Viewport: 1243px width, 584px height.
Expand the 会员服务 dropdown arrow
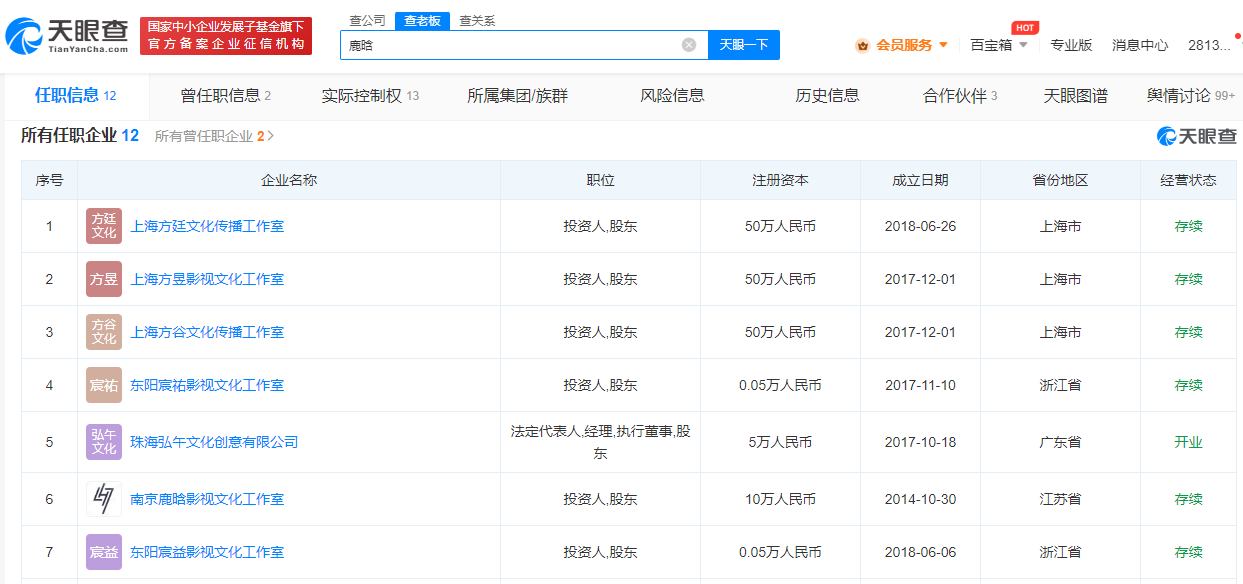point(943,45)
